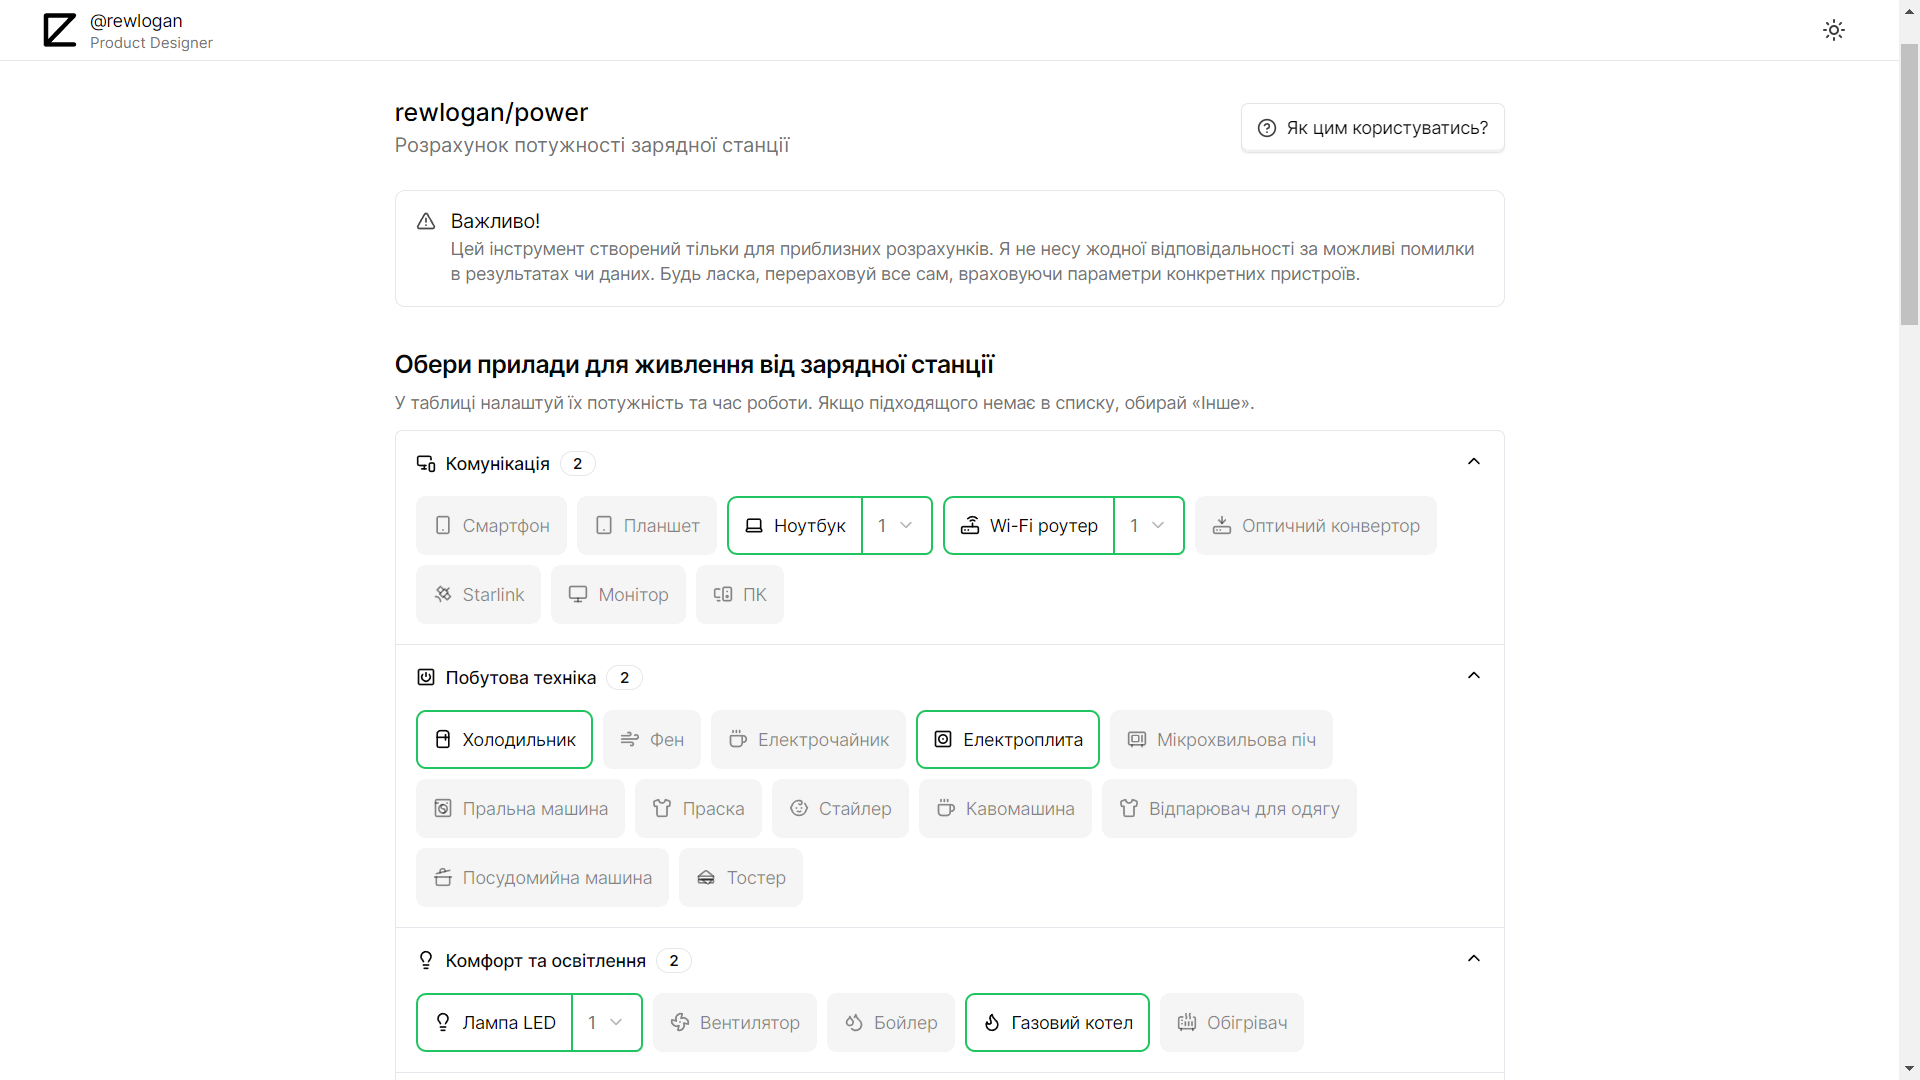This screenshot has height=1080, width=1920.
Task: Open the Як цим користуватись? help button
Action: tap(1372, 128)
